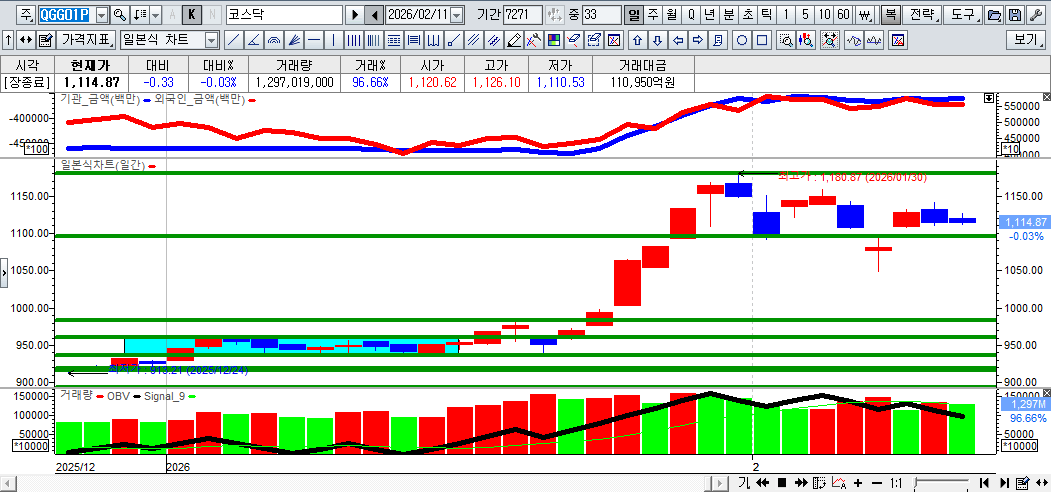The width and height of the screenshot is (1051, 492).
Task: Select the ellipse drawing tool
Action: [x=743, y=40]
